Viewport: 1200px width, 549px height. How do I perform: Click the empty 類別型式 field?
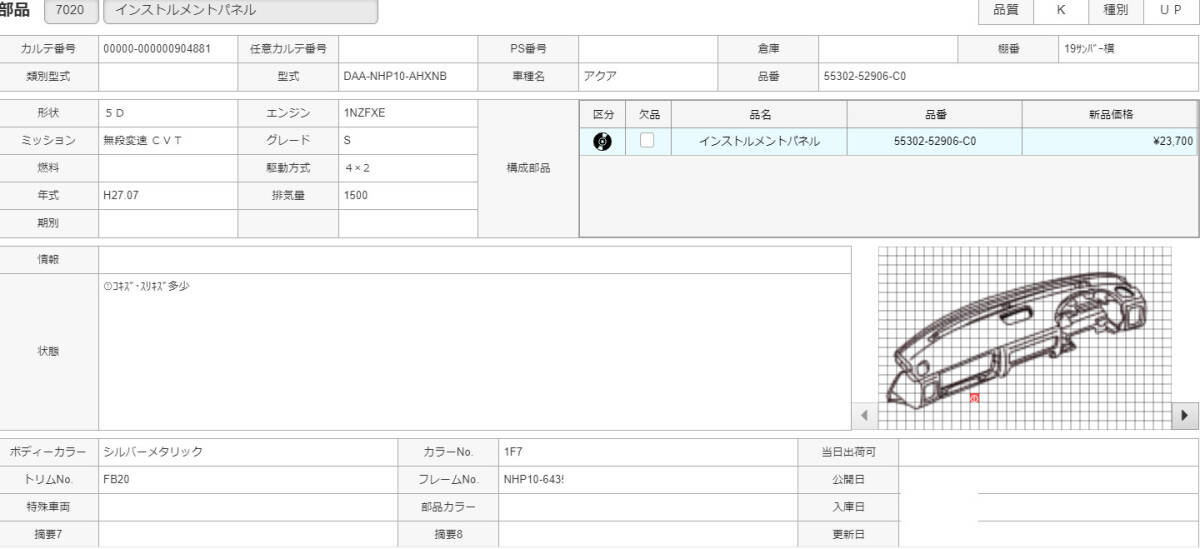(x=168, y=76)
